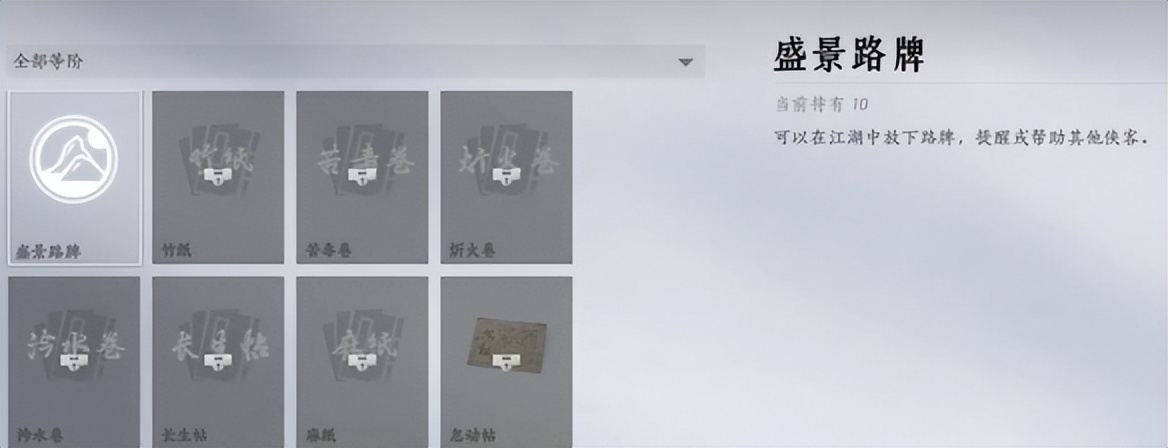Click the lock icon on 麻纸 card
Image resolution: width=1168 pixels, height=448 pixels.
[x=362, y=362]
